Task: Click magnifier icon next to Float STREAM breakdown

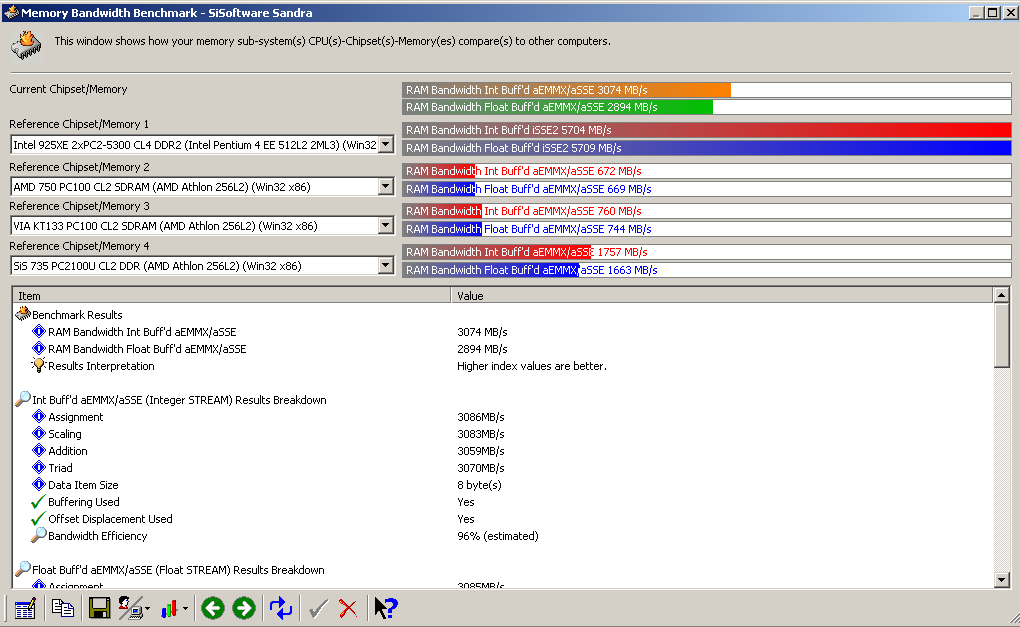Action: pos(23,568)
